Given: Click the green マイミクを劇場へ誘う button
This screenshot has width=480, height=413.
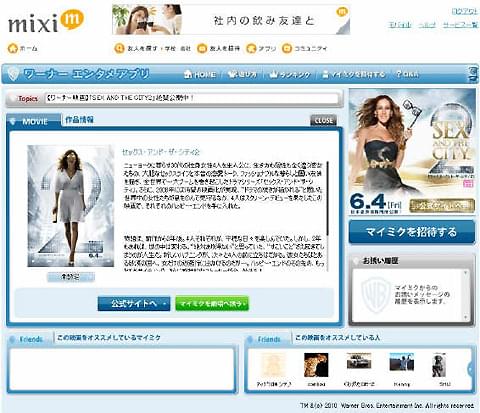Looking at the screenshot, I should 212,304.
